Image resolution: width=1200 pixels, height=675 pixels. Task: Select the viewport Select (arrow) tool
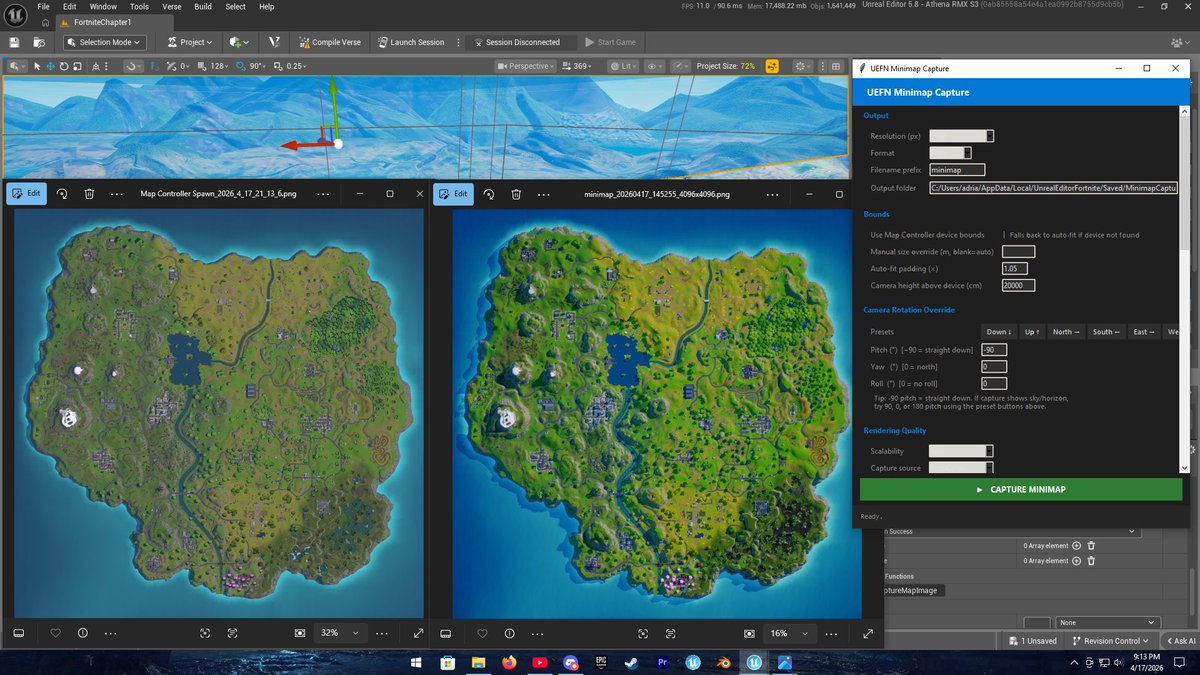(37, 66)
